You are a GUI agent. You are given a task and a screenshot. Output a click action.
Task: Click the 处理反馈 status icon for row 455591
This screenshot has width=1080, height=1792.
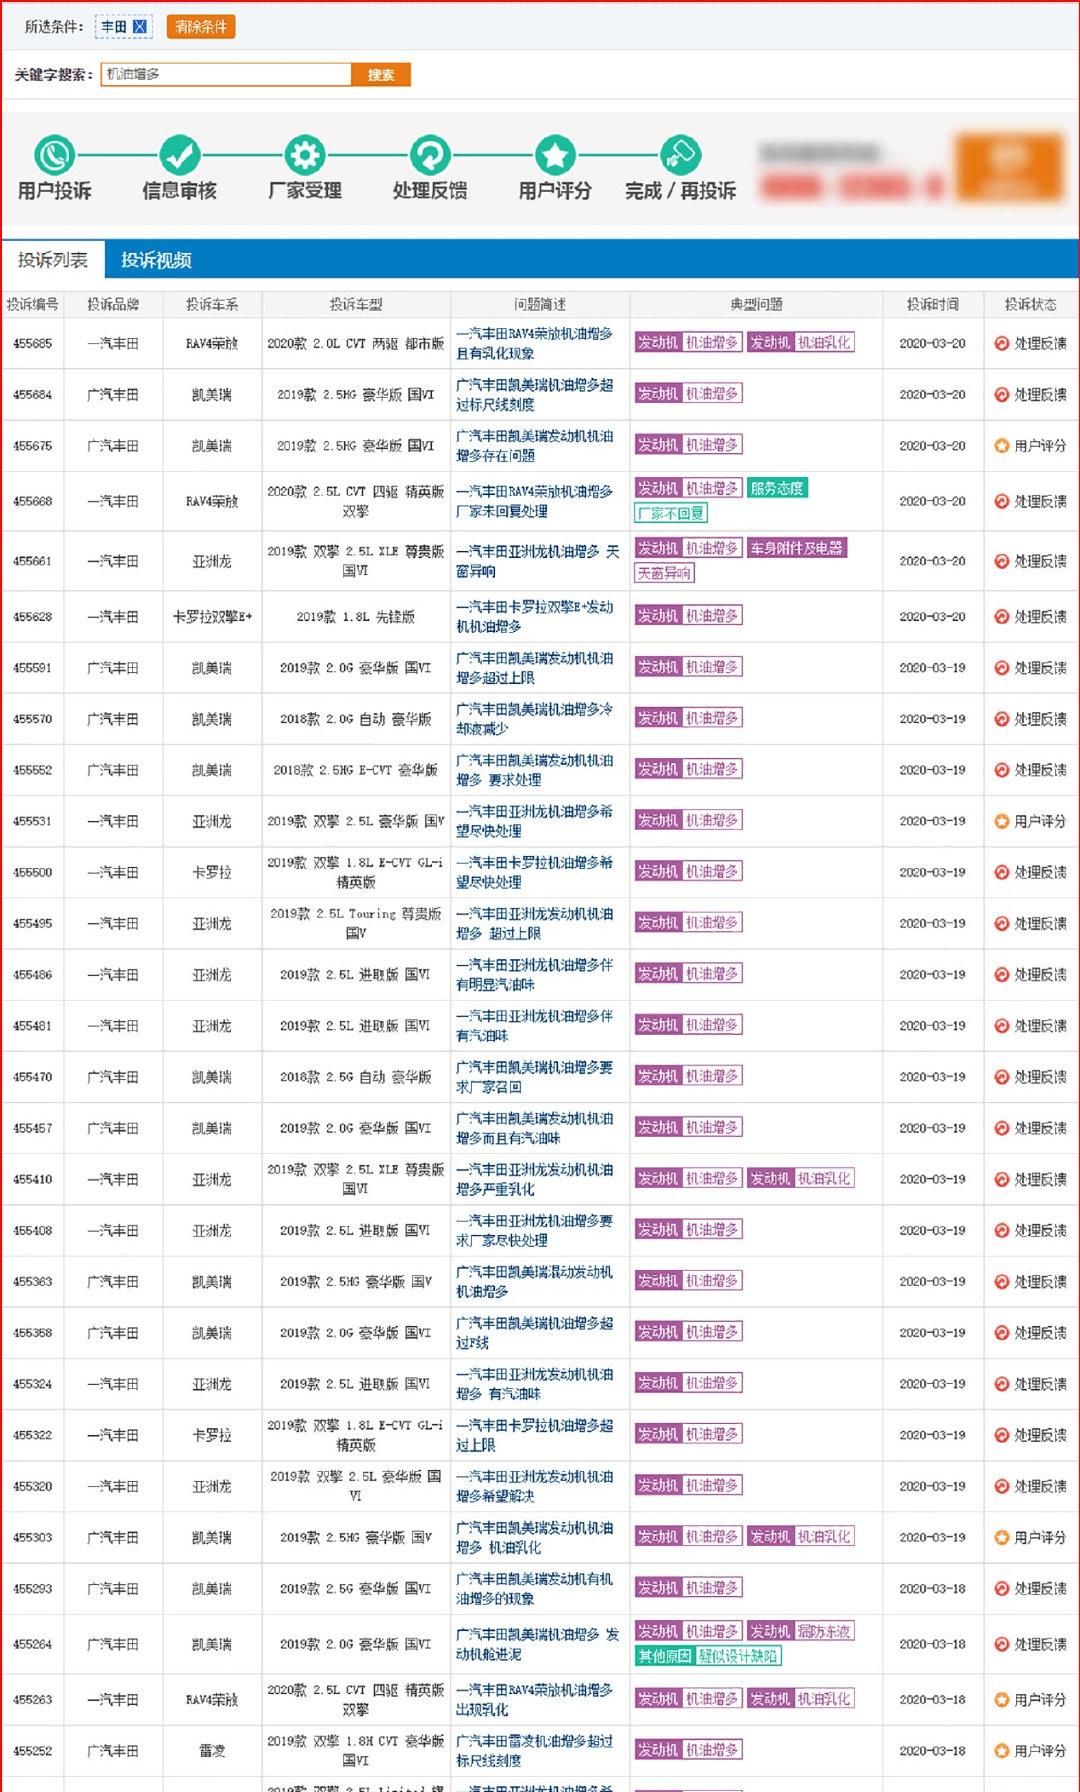tap(1001, 667)
